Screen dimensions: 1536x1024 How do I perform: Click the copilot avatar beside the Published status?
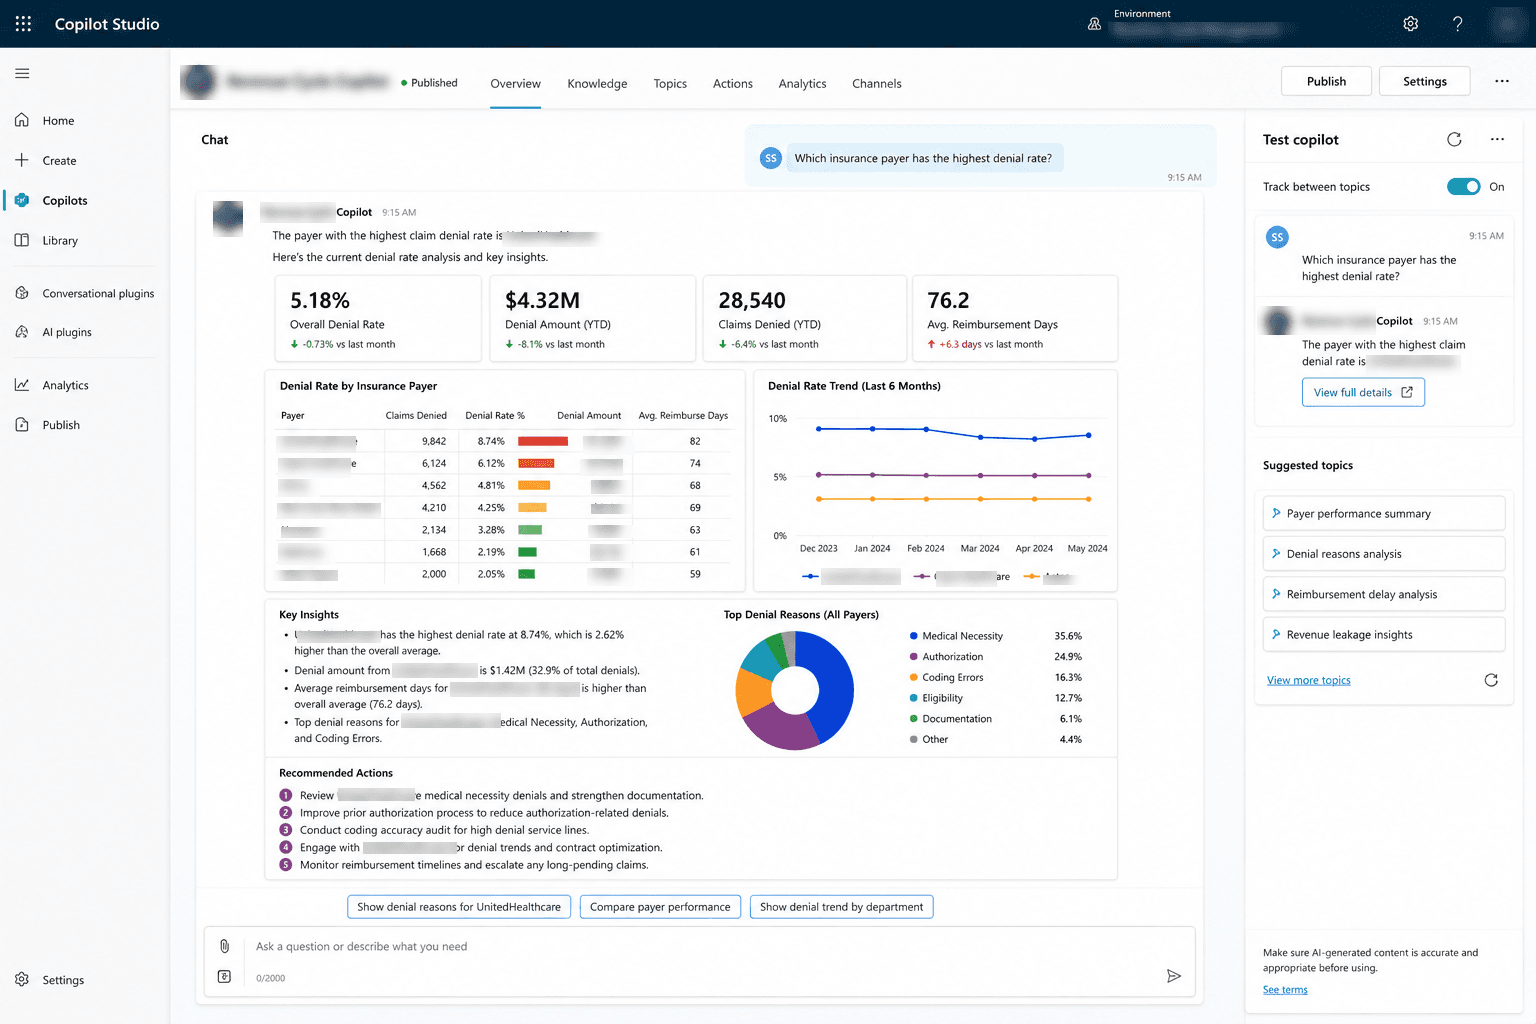click(199, 82)
